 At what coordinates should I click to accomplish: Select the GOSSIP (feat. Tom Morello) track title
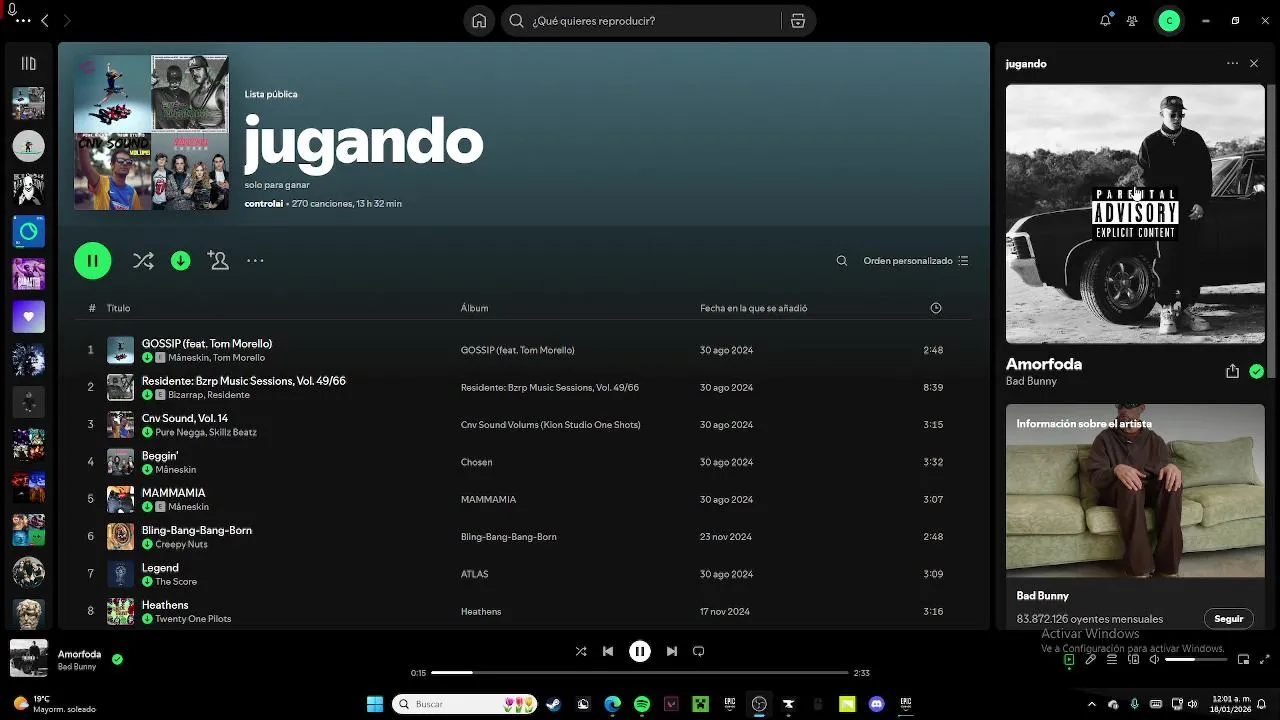coord(207,343)
